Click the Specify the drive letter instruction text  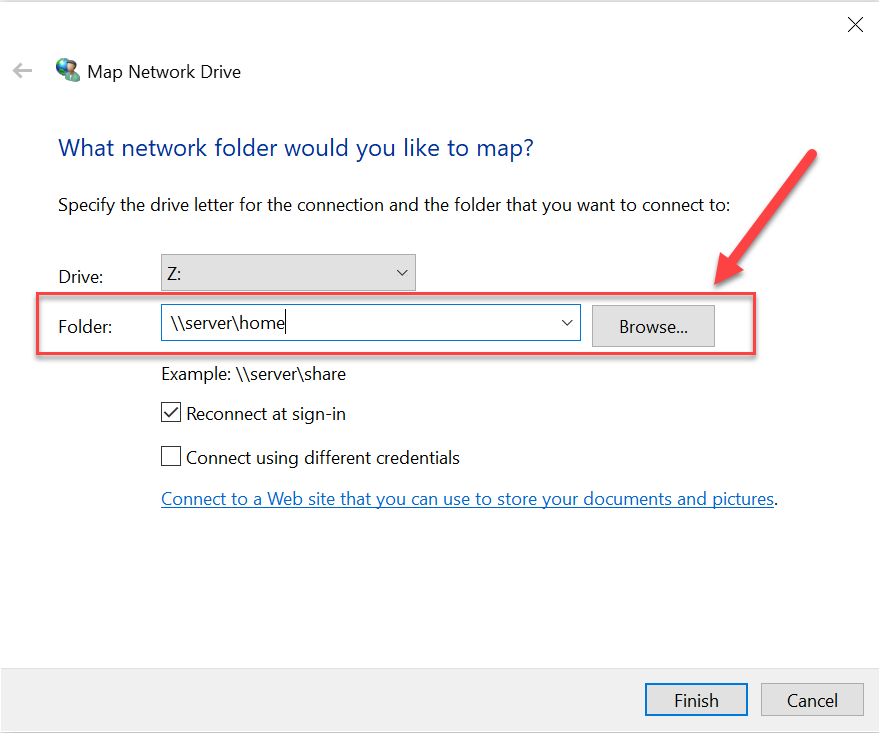click(394, 205)
